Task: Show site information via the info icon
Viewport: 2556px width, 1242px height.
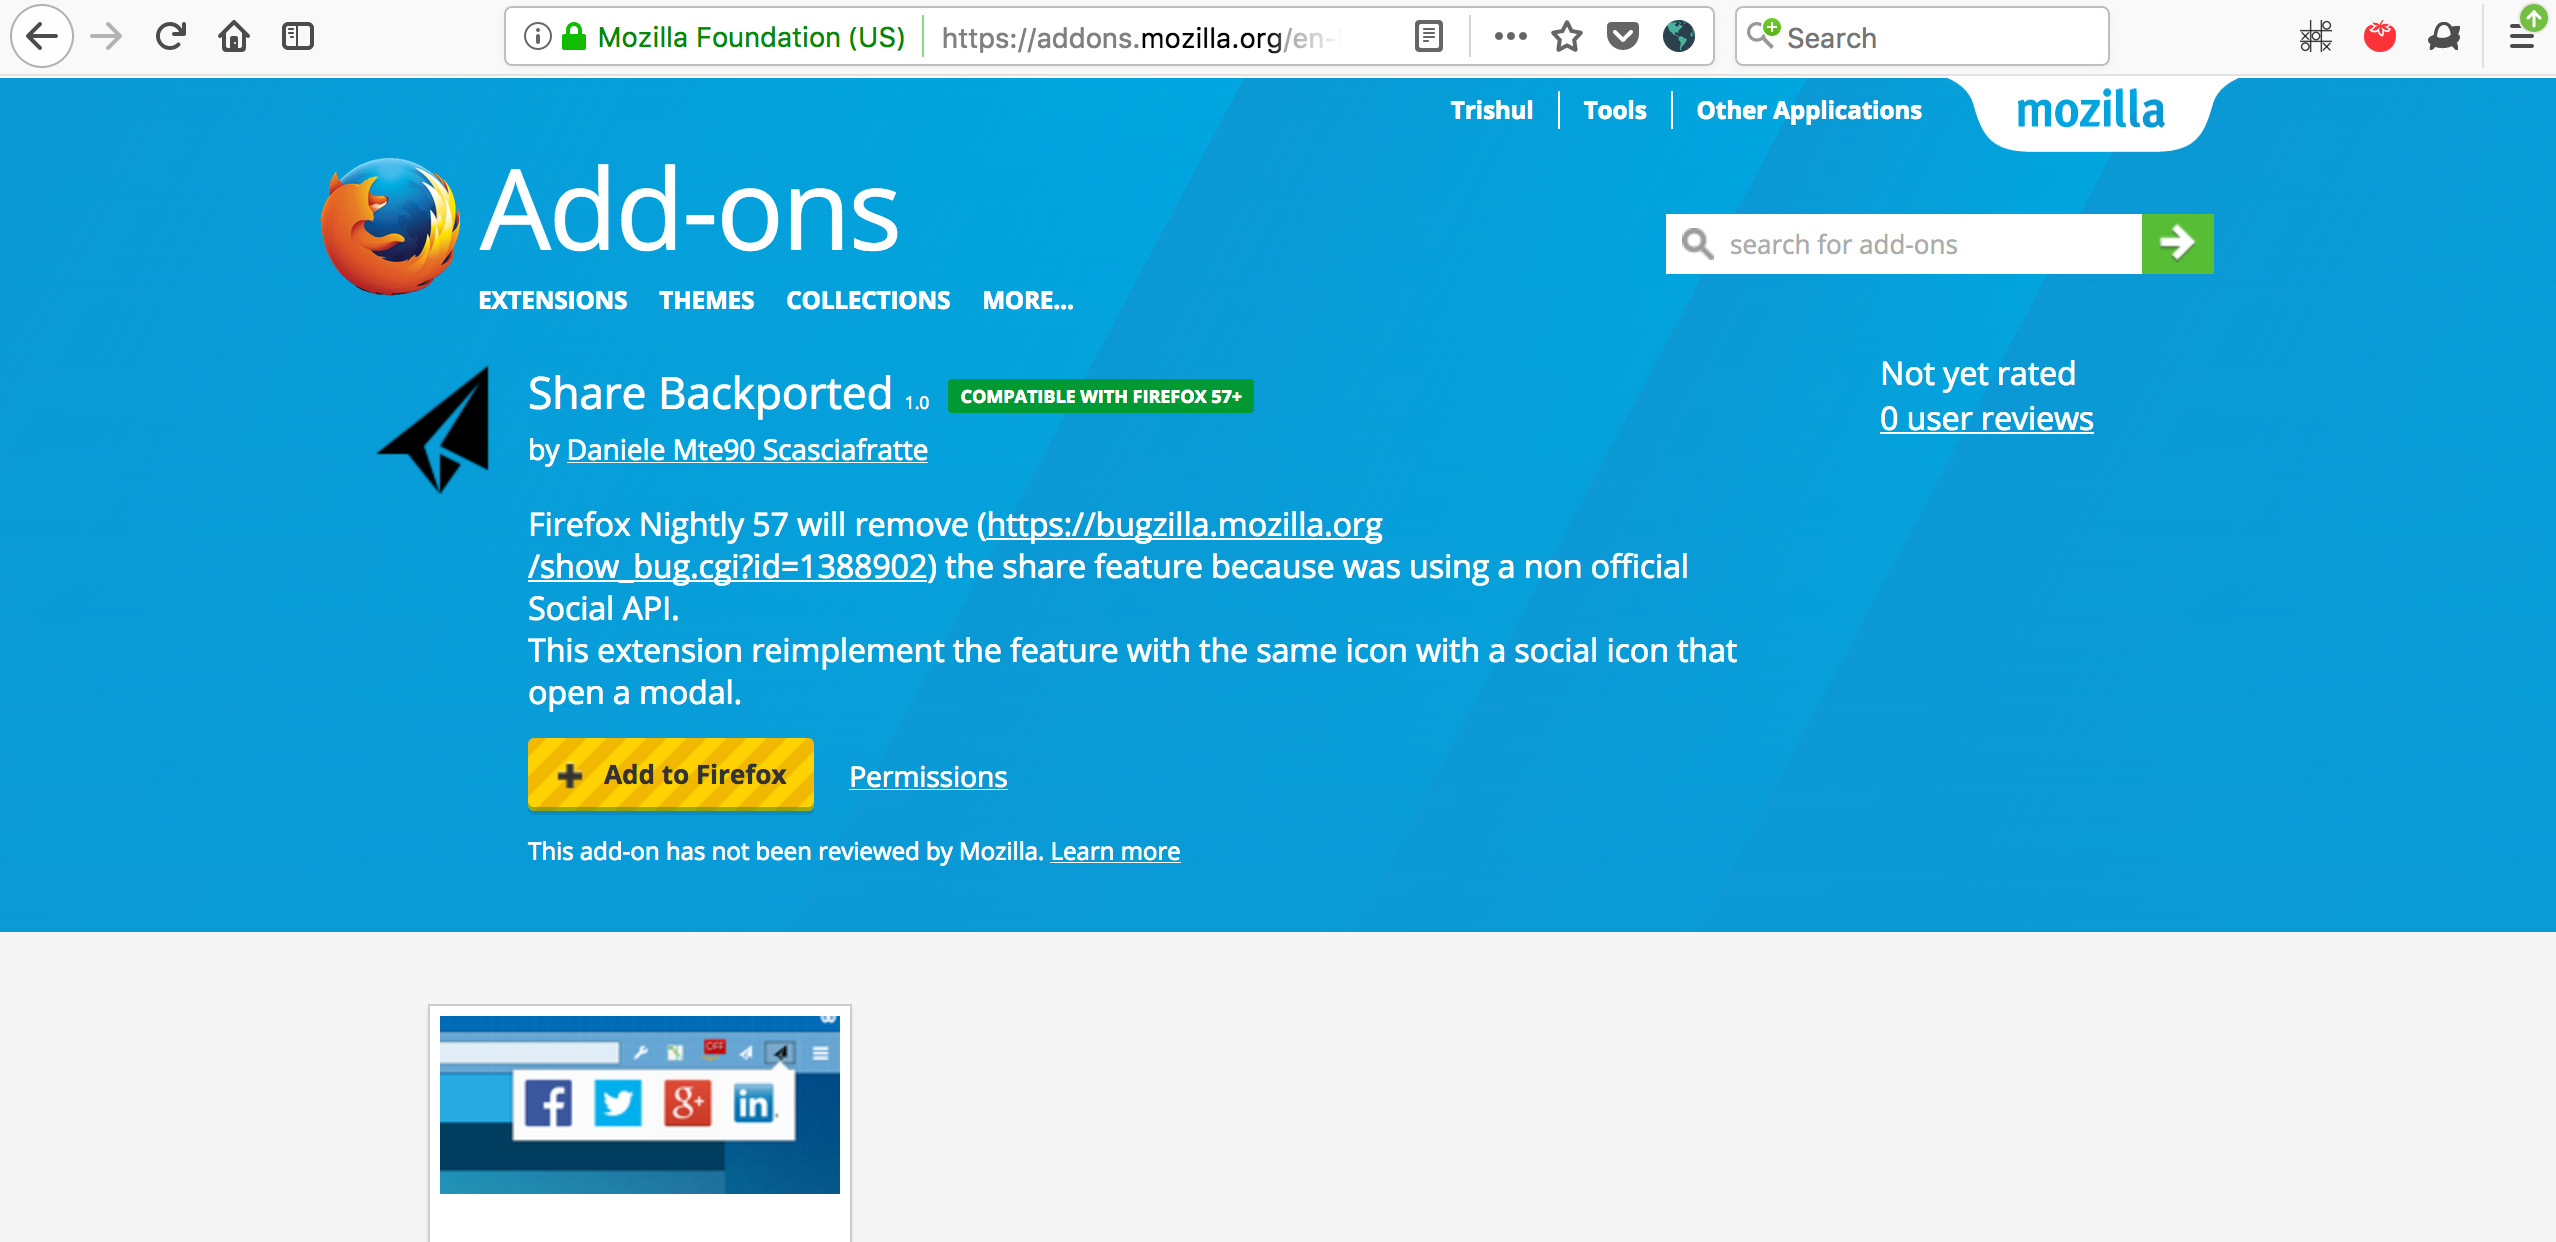Action: pos(538,37)
